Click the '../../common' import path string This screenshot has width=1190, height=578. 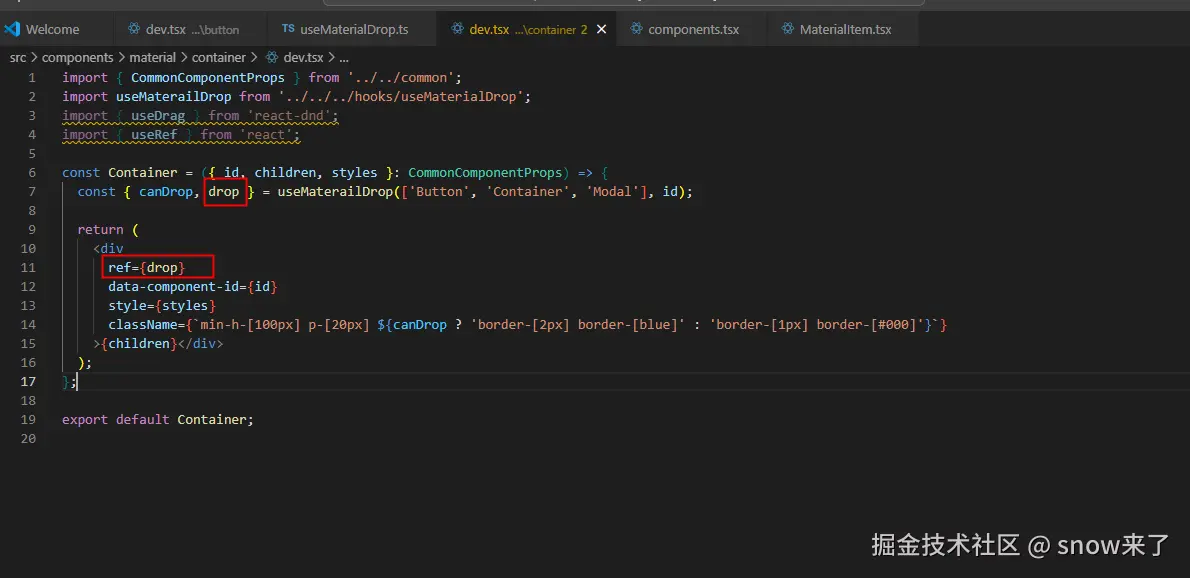(401, 77)
